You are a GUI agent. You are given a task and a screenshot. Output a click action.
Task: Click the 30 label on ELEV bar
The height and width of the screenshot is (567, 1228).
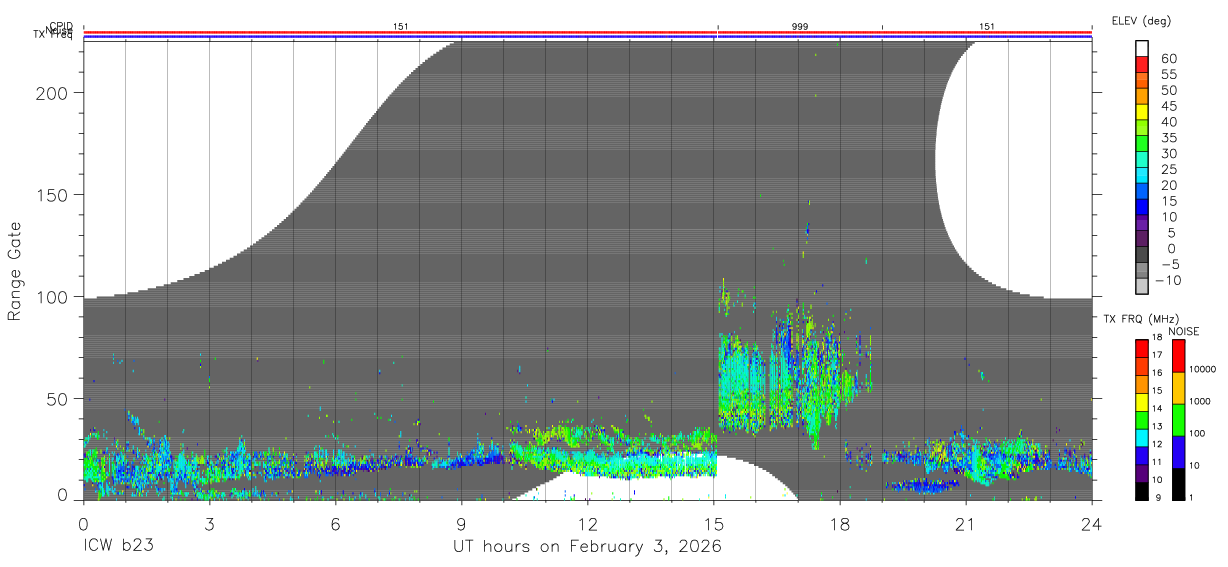tap(1169, 154)
